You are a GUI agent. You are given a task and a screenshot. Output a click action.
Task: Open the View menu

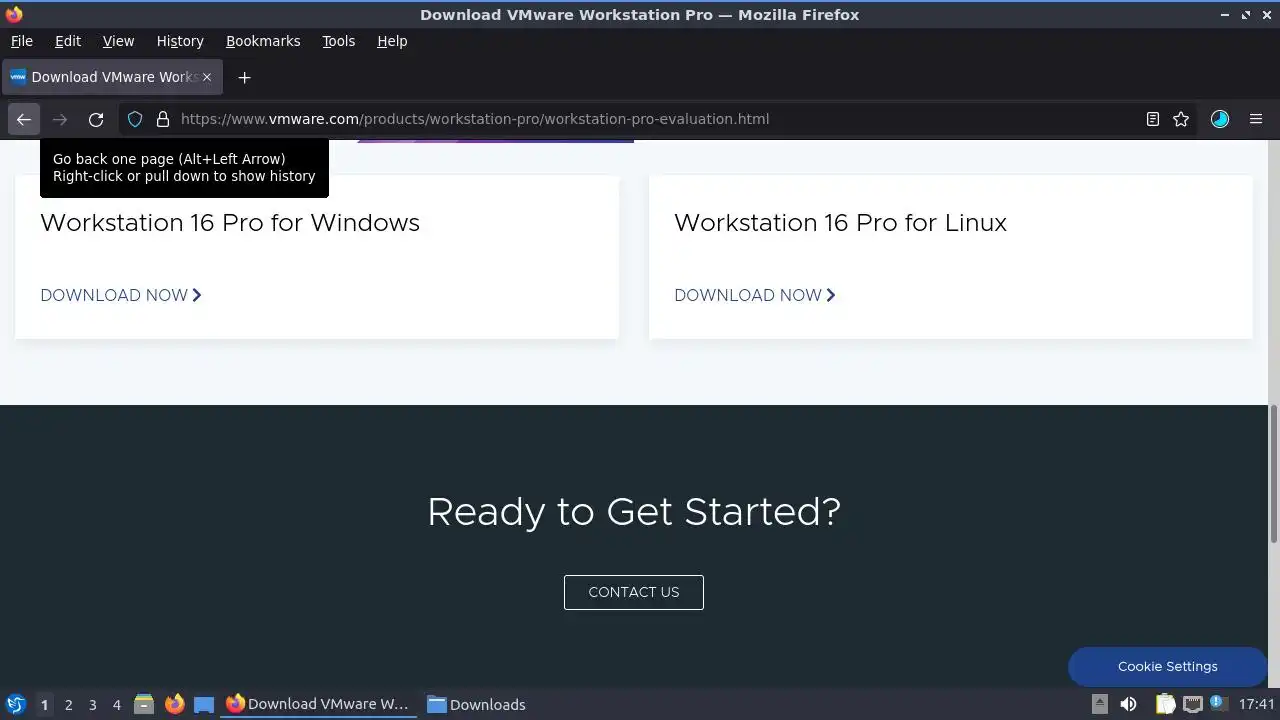point(118,41)
